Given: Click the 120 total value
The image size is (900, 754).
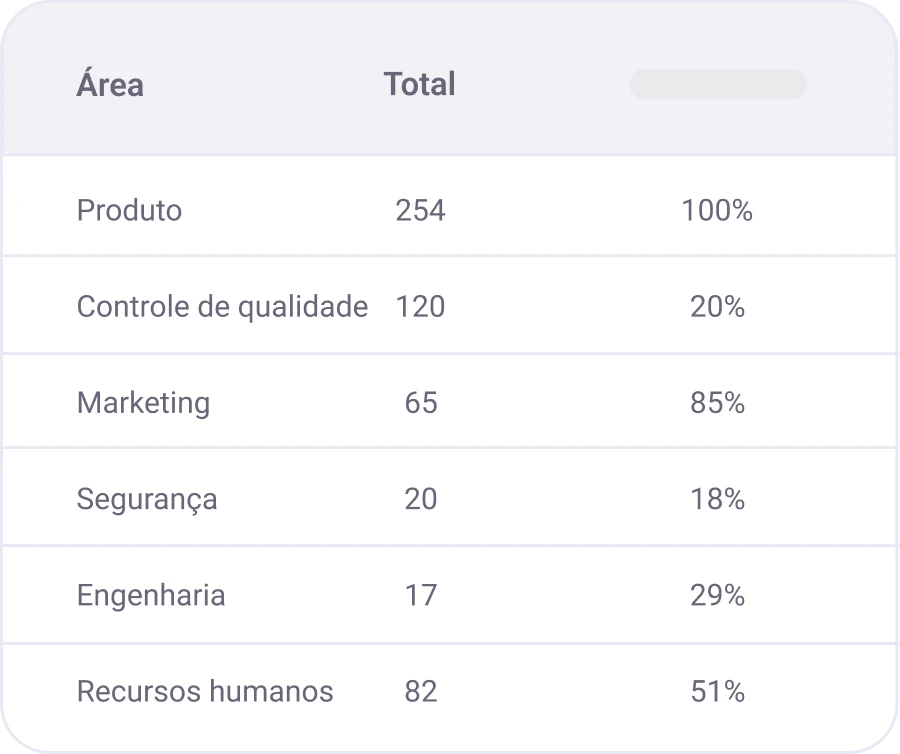Looking at the screenshot, I should (x=420, y=307).
